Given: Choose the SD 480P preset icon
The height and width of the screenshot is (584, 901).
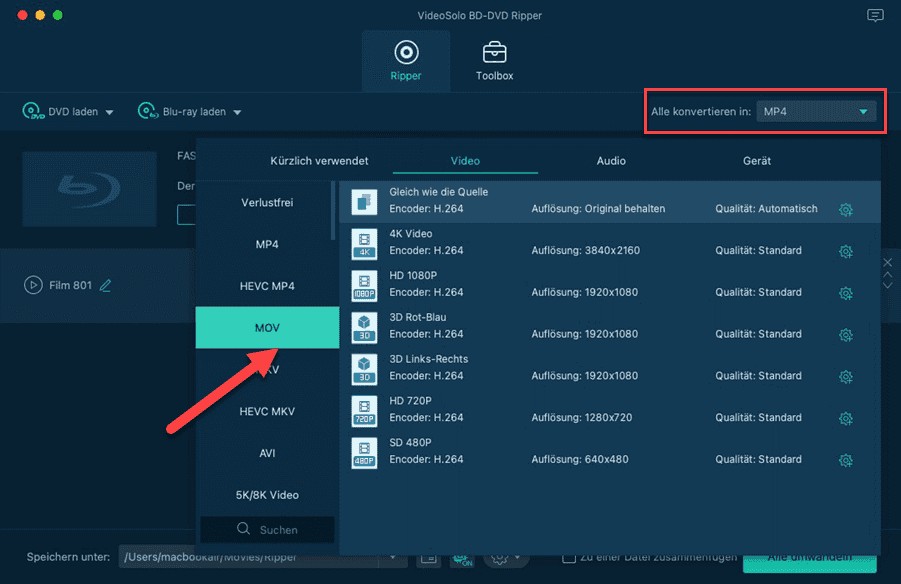Looking at the screenshot, I should (364, 453).
